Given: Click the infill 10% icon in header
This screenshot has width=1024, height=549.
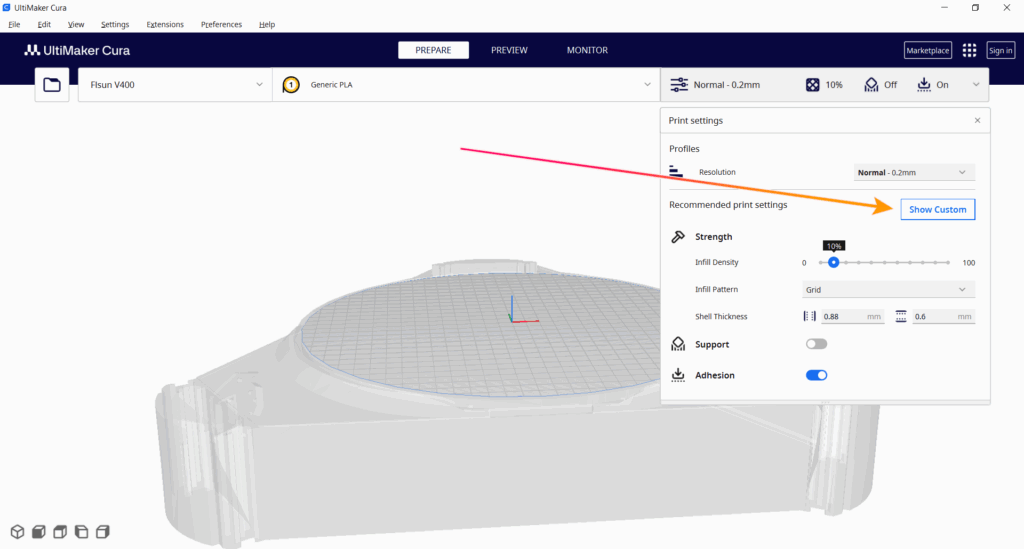Looking at the screenshot, I should [812, 85].
